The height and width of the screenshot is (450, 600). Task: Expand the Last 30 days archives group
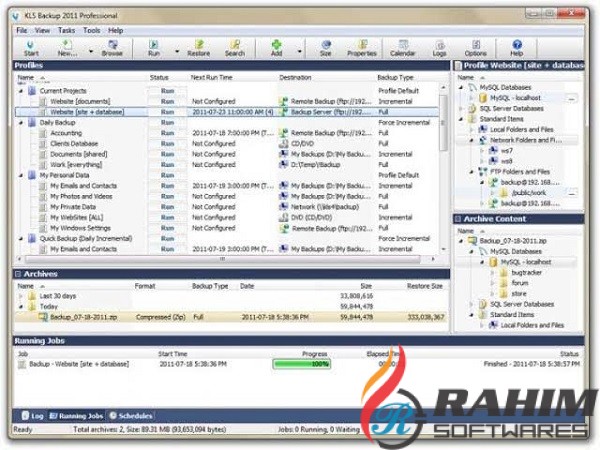pyautogui.click(x=21, y=296)
